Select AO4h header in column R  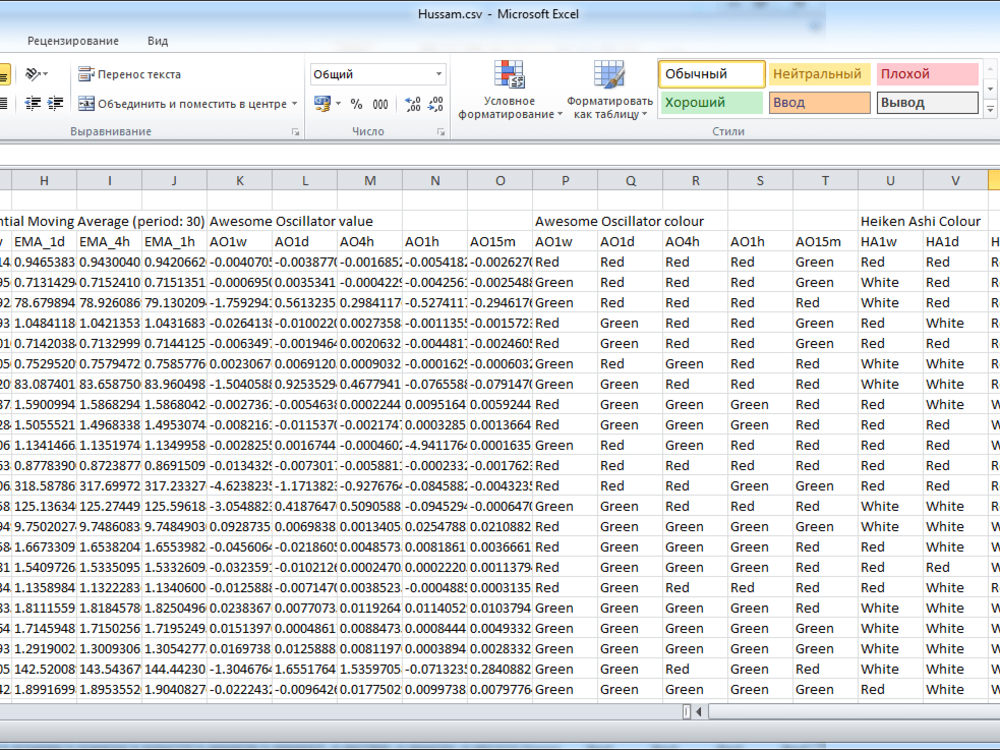click(695, 242)
